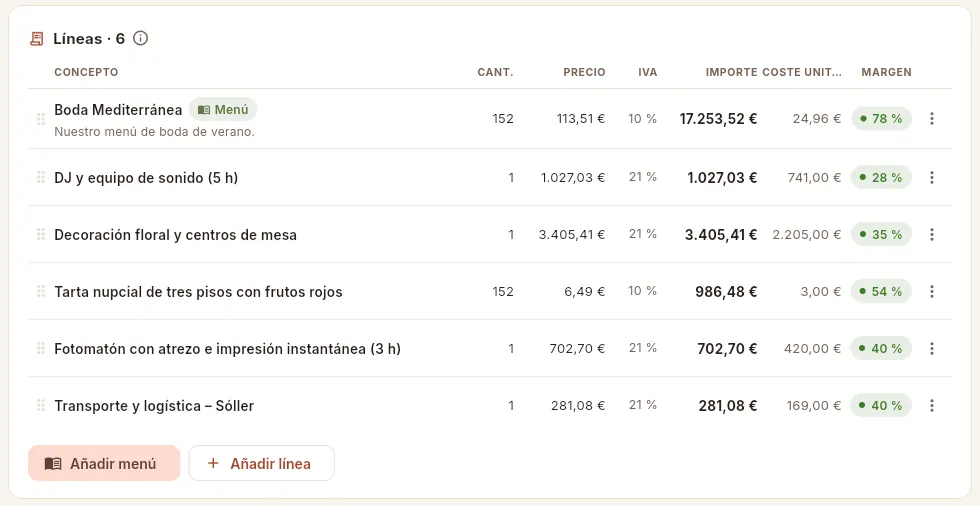
Task: Click amount 3.405,41 € in bold
Action: pyautogui.click(x=721, y=235)
